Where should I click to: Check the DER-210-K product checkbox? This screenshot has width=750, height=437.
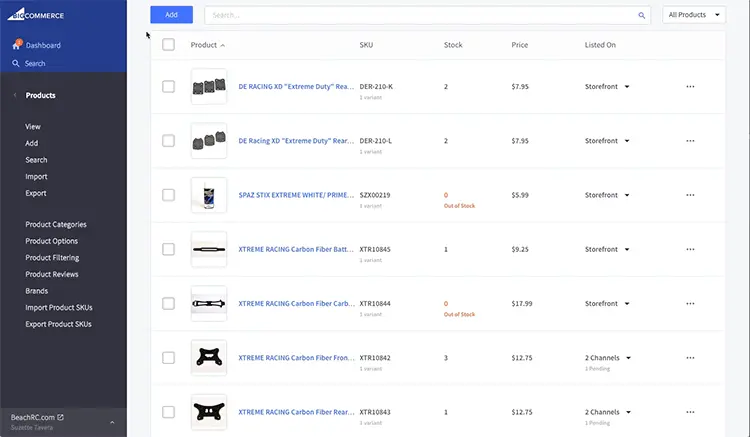pos(168,87)
